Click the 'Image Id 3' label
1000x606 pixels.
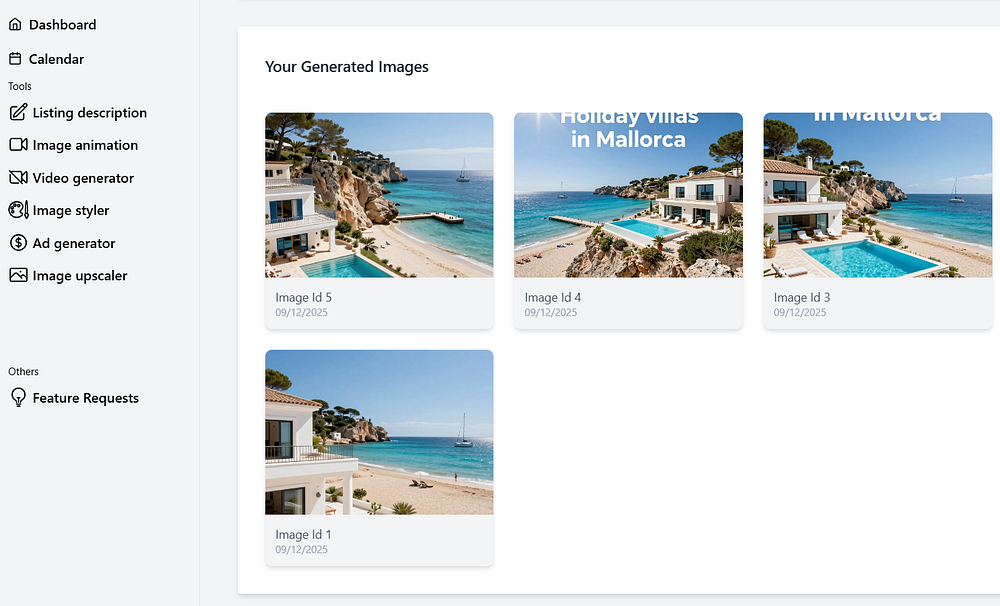coord(802,297)
